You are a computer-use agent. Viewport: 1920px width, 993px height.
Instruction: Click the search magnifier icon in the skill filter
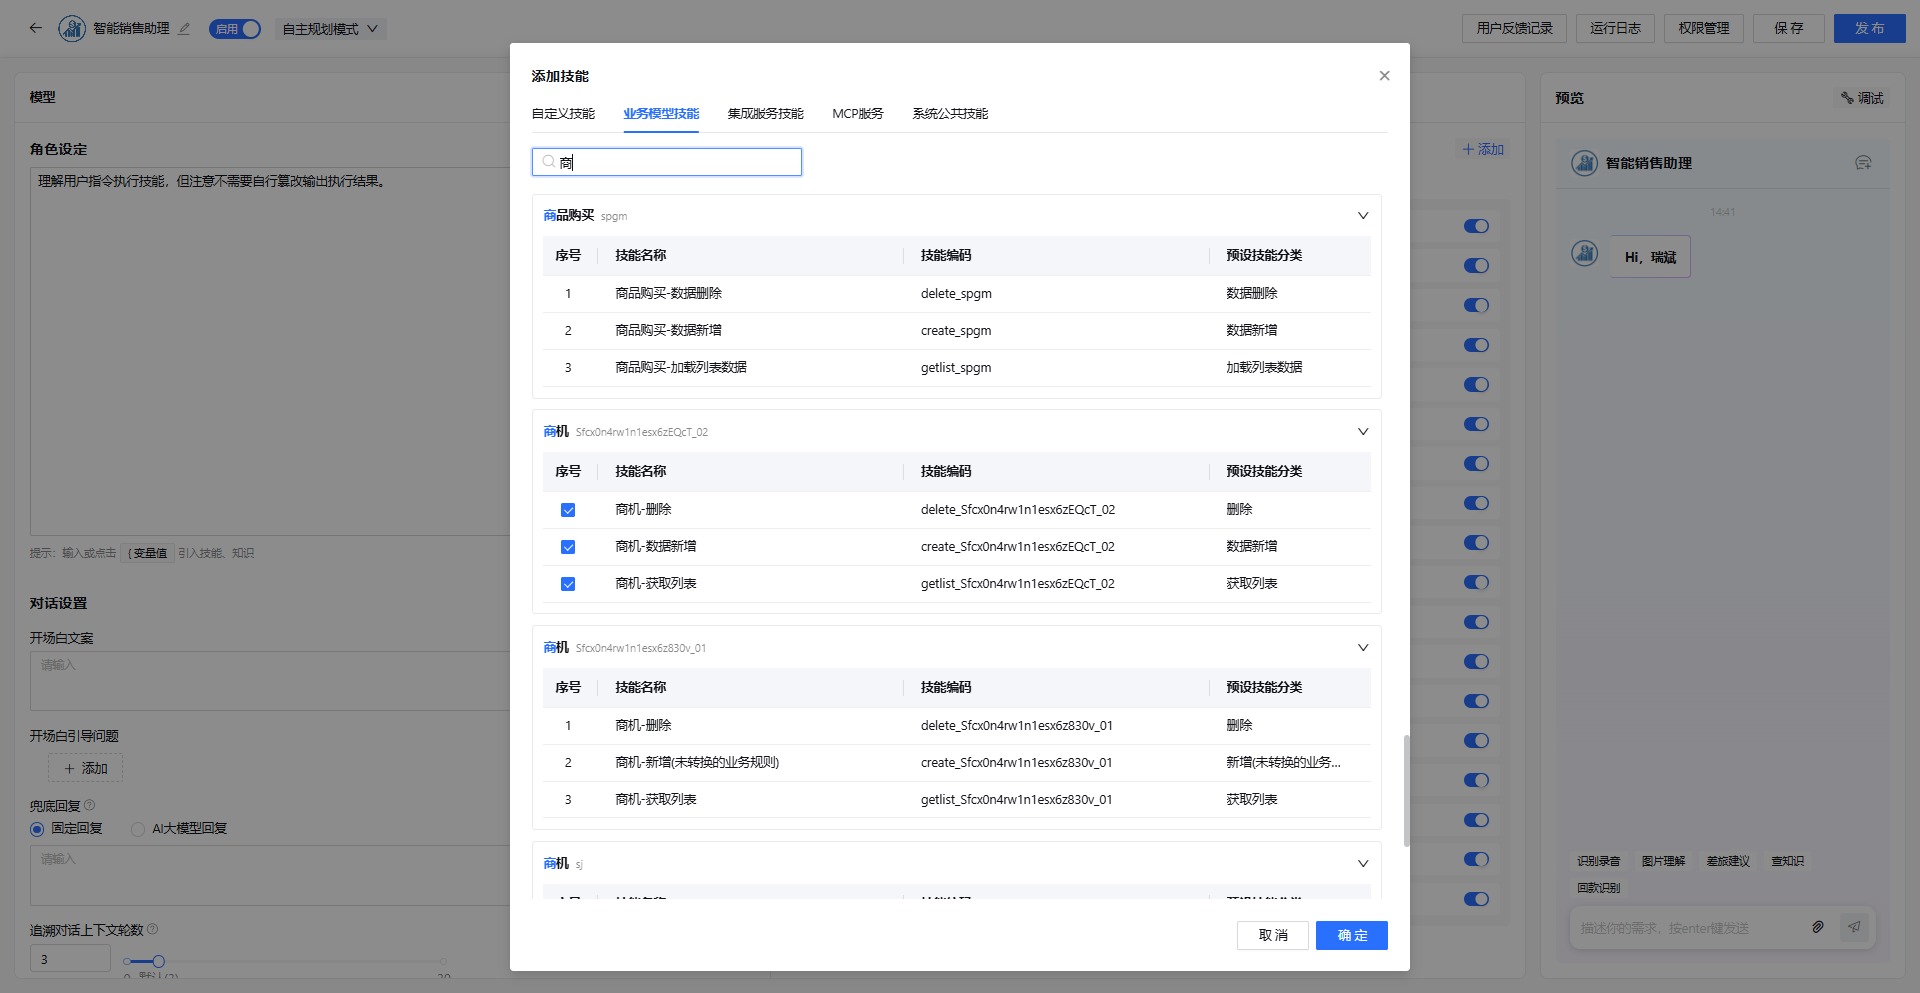coord(548,162)
